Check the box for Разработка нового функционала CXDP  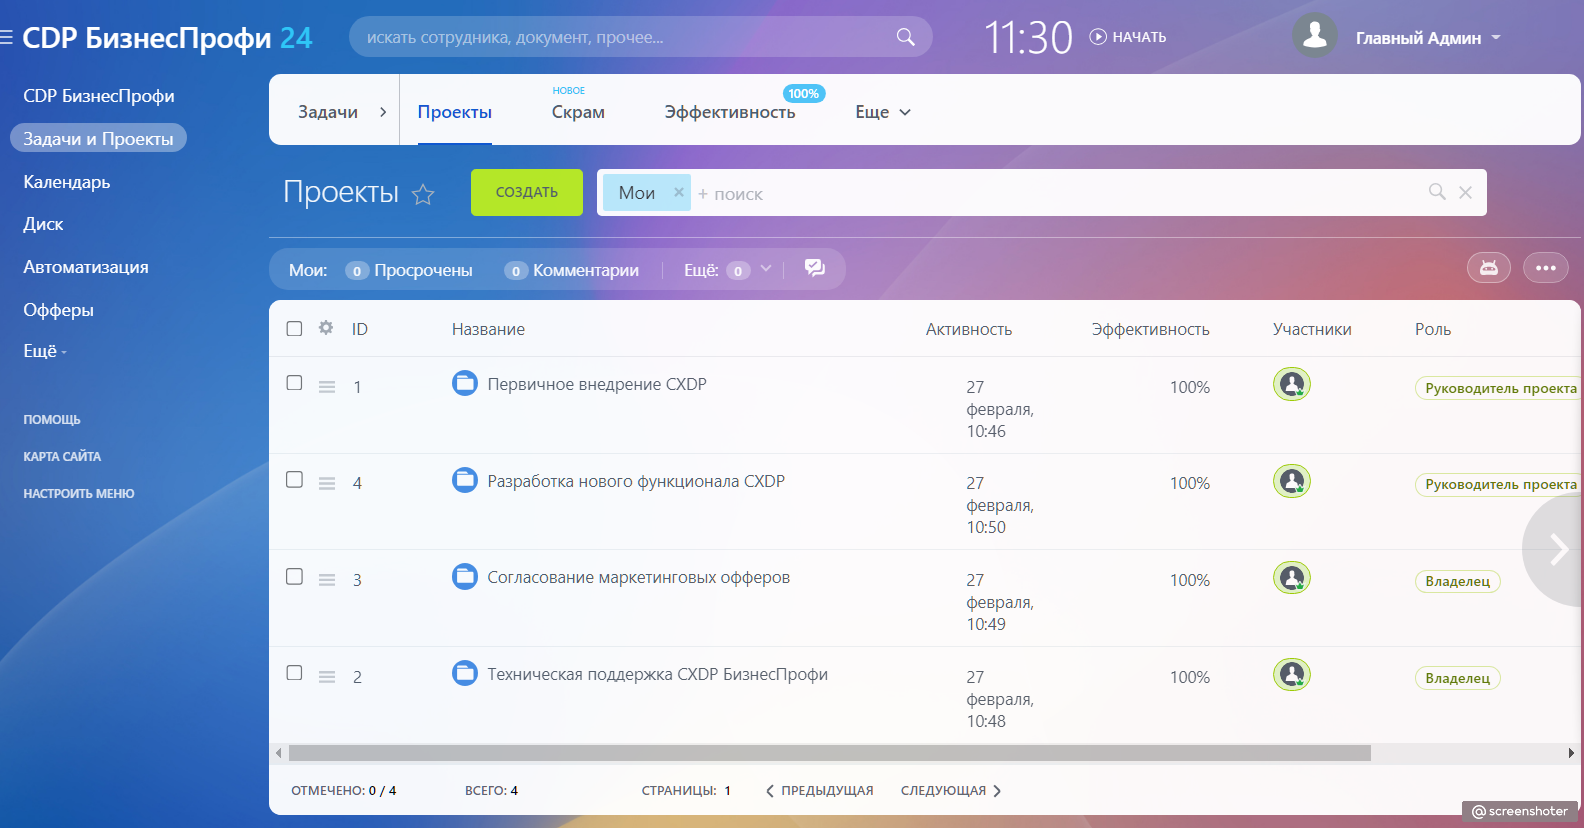(294, 480)
